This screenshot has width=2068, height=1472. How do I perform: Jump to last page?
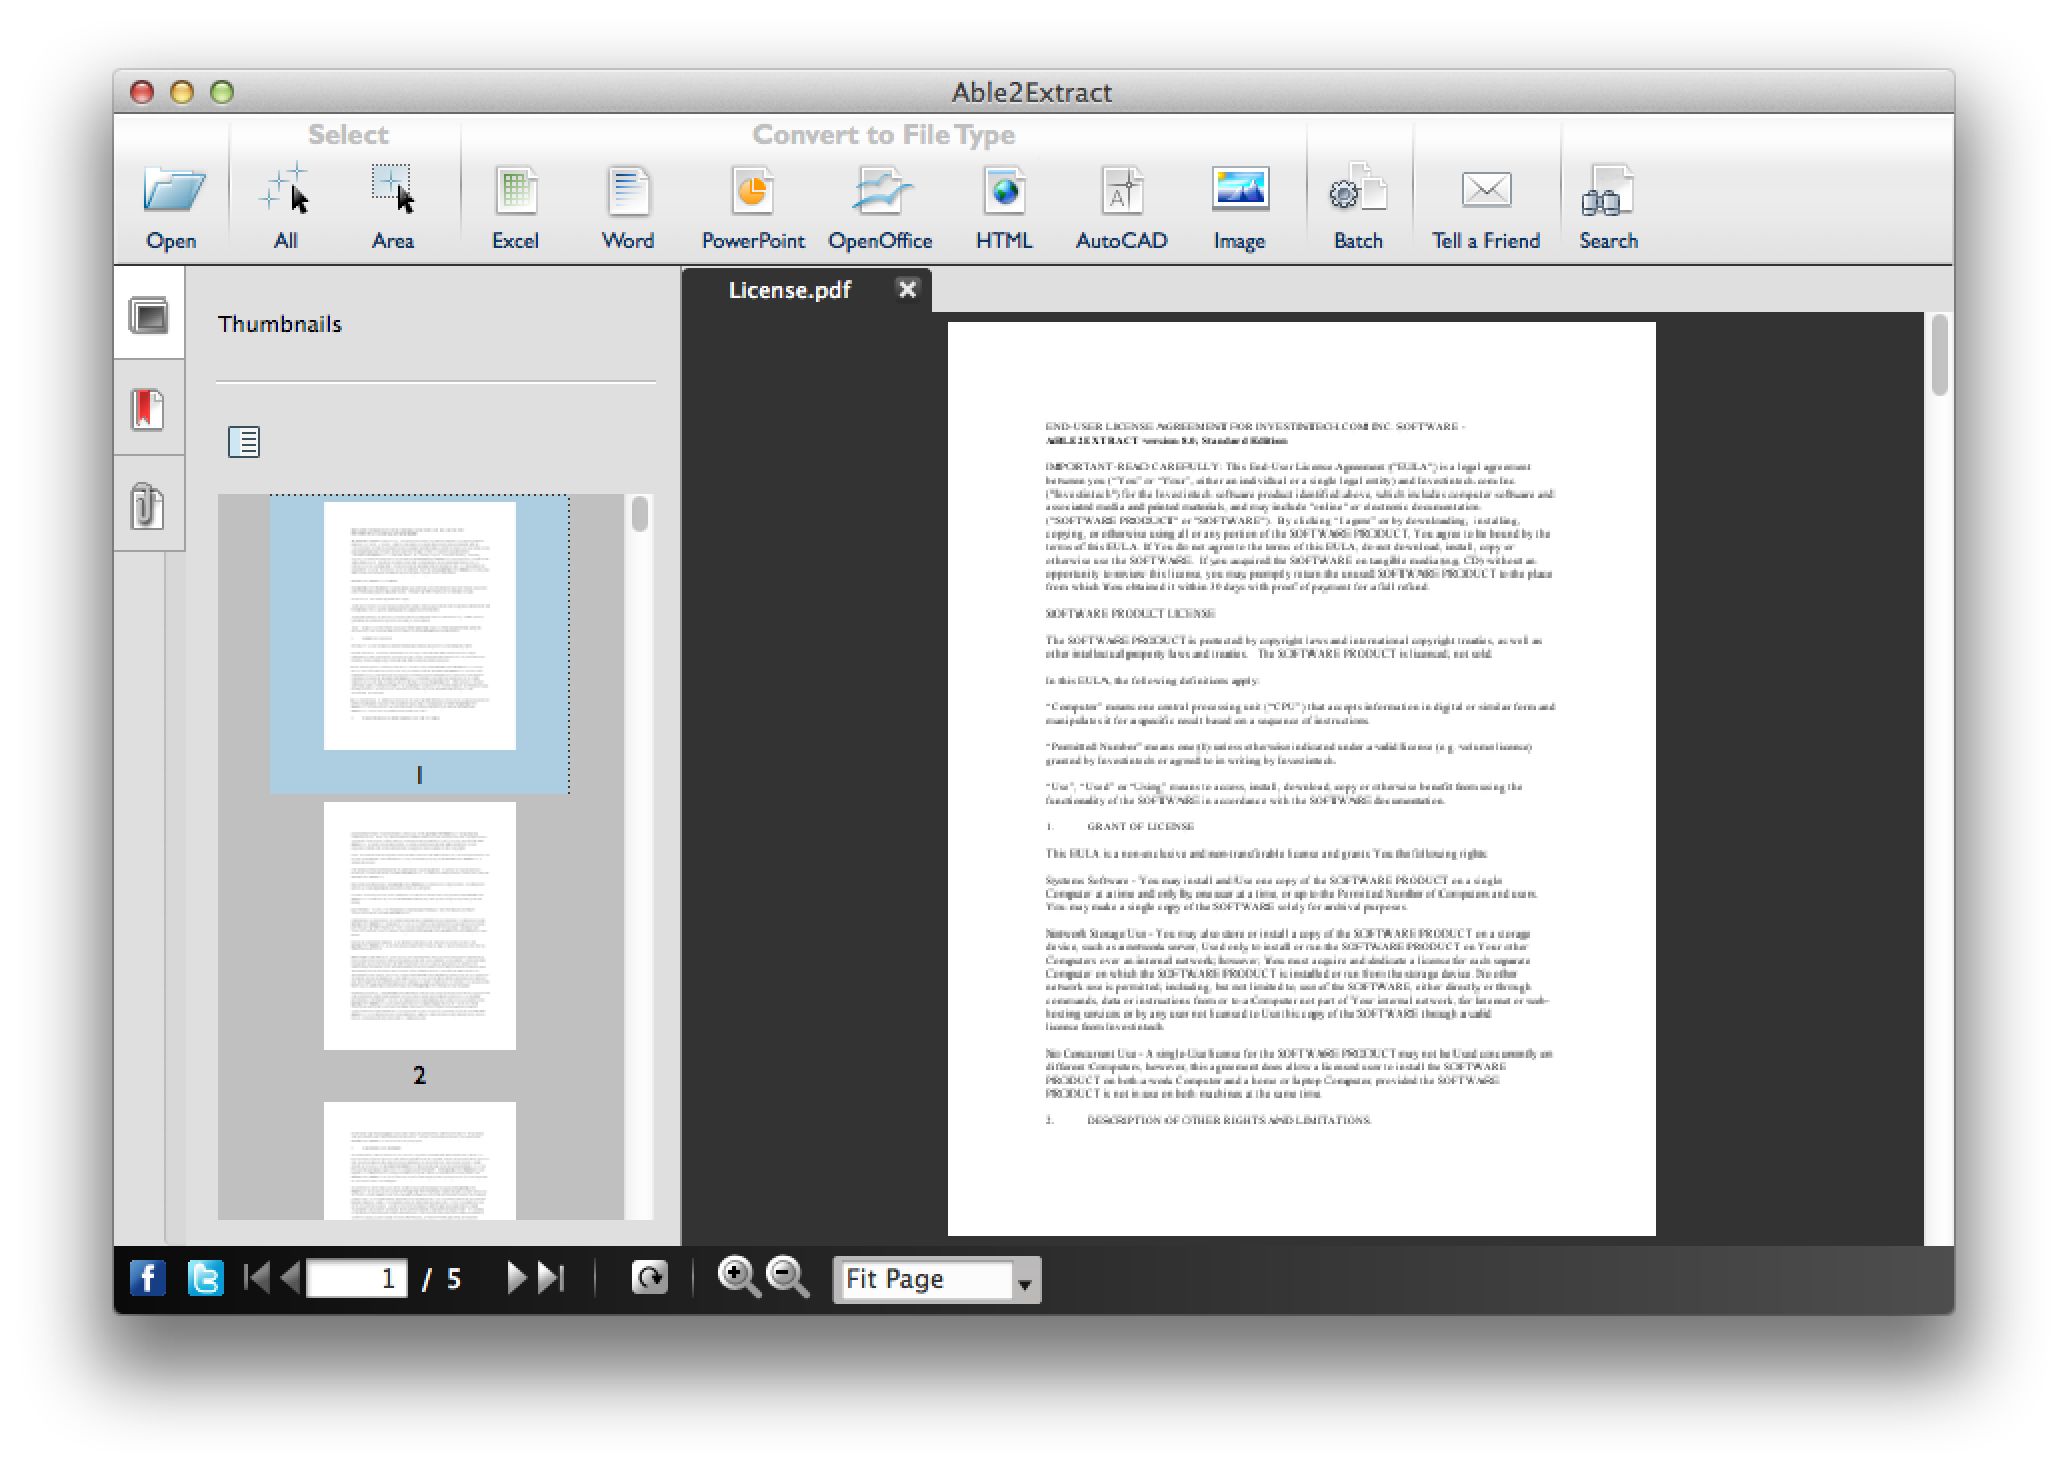[x=551, y=1278]
